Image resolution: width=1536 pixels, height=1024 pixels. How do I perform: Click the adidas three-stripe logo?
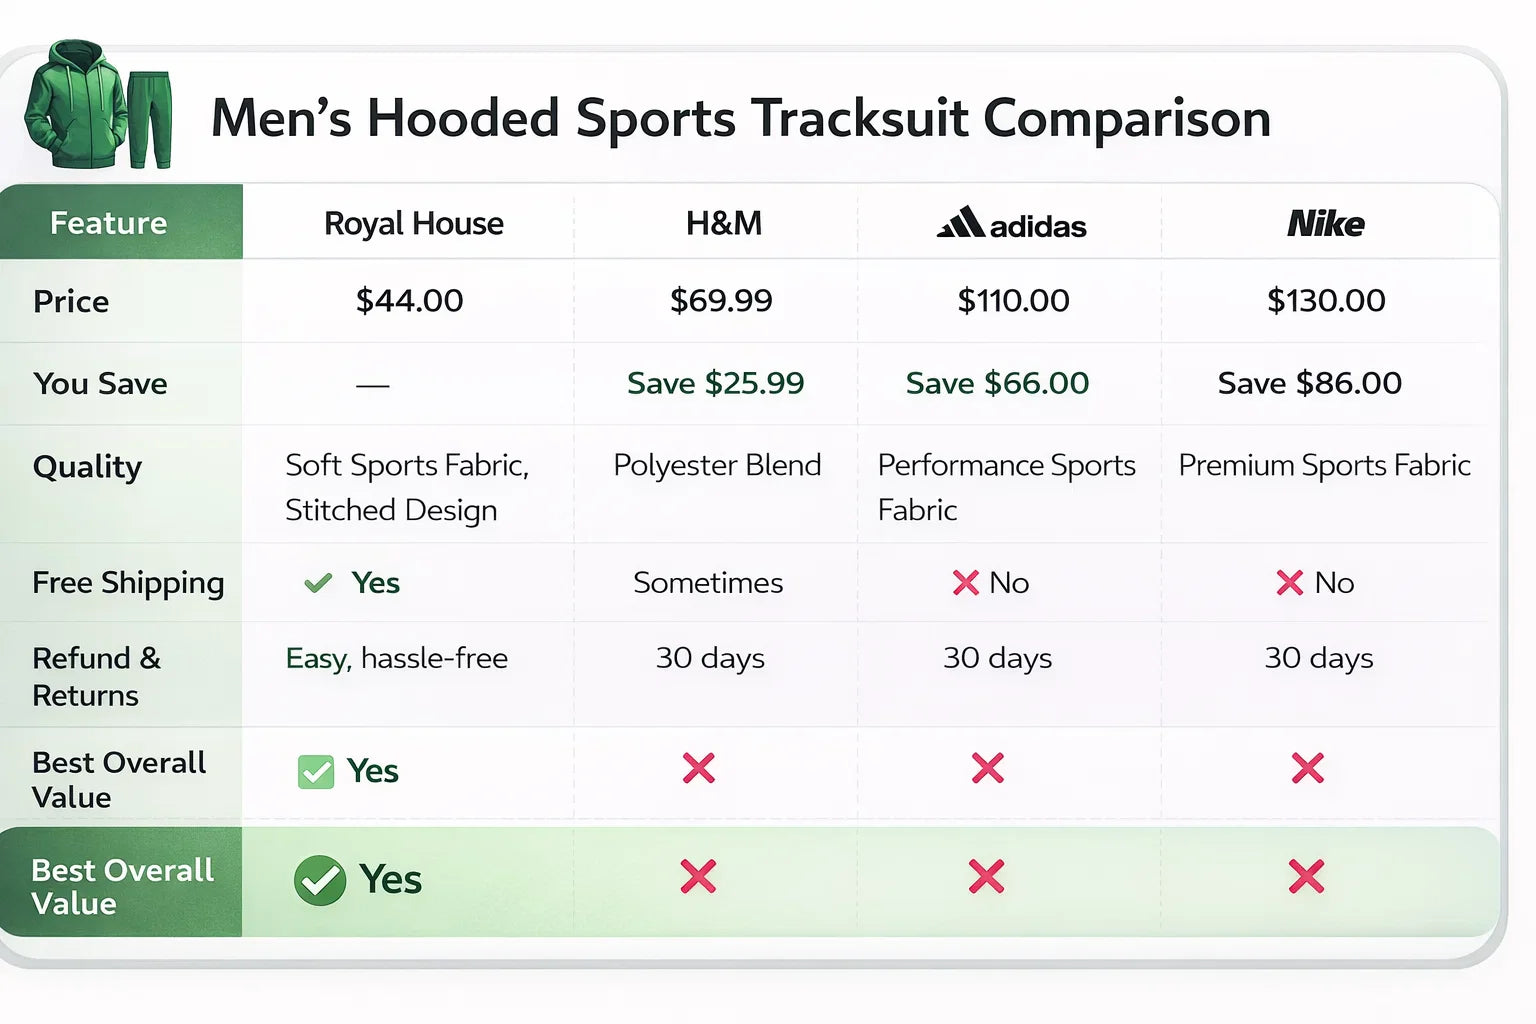(961, 222)
